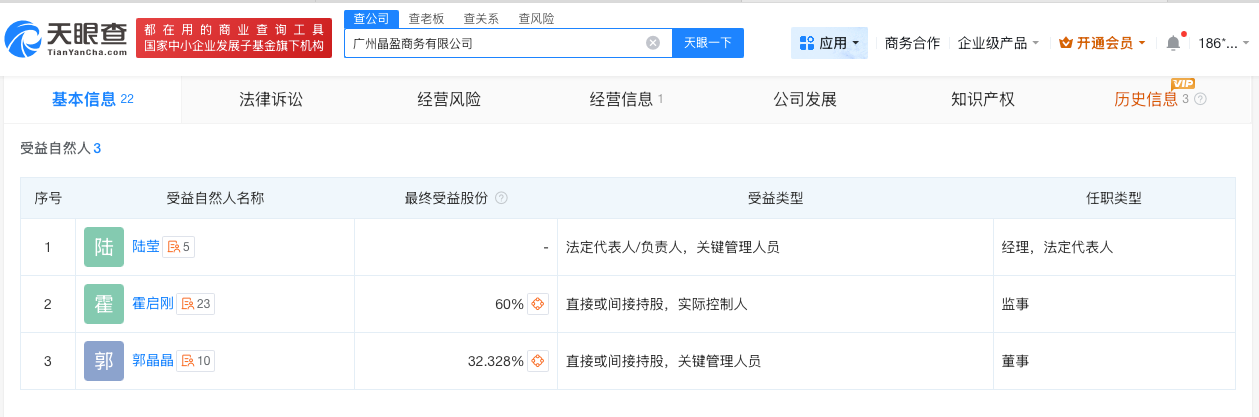
Task: Click the 陆 avatar tile
Action: pos(104,247)
